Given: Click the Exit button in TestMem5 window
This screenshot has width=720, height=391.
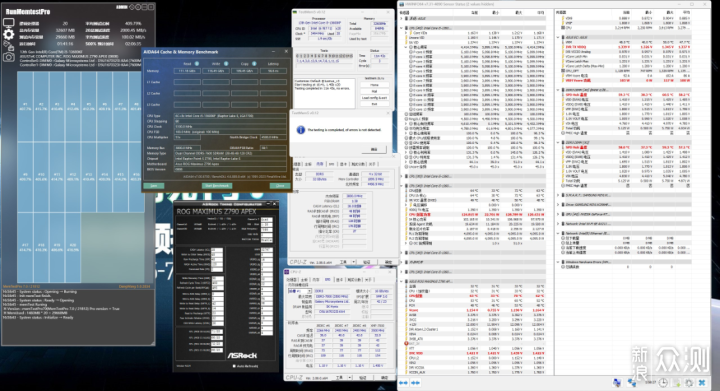Looking at the screenshot, I should point(374,104).
